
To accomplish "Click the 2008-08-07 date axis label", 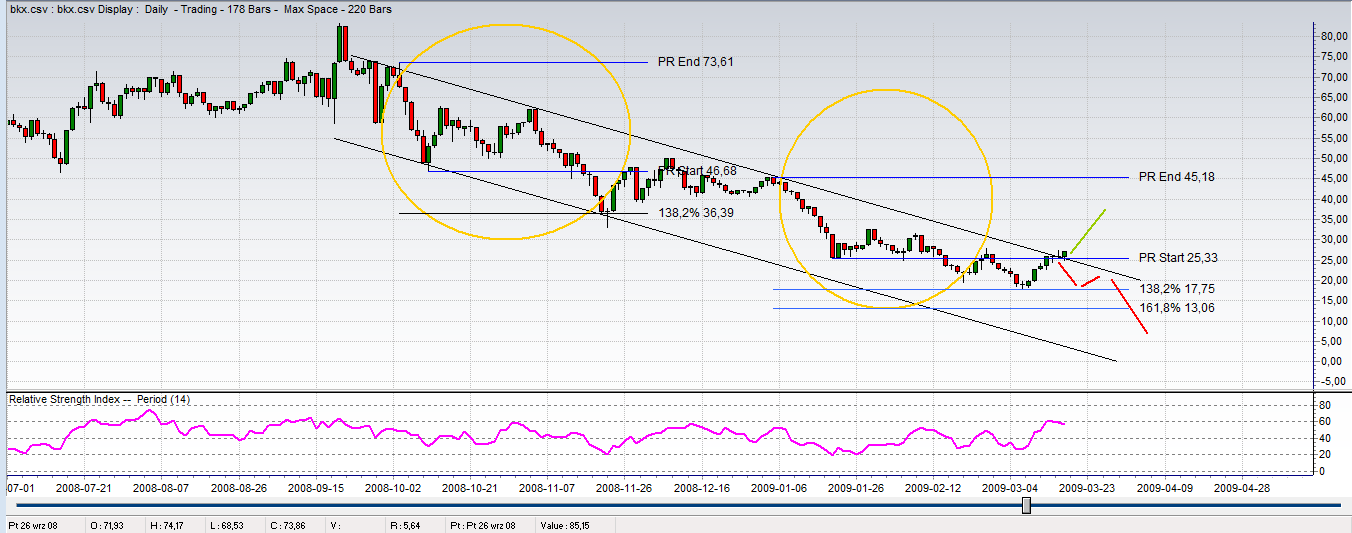I will (161, 488).
